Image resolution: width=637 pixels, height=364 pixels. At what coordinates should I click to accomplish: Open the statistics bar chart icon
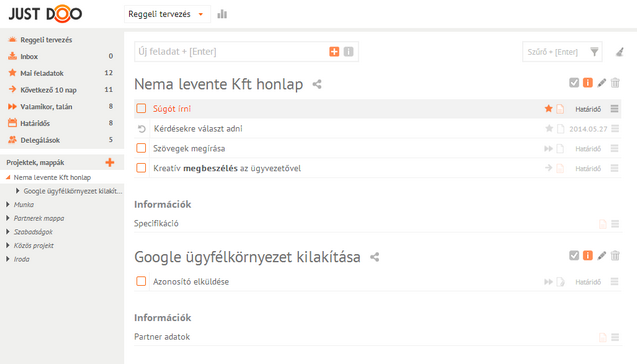[x=222, y=14]
